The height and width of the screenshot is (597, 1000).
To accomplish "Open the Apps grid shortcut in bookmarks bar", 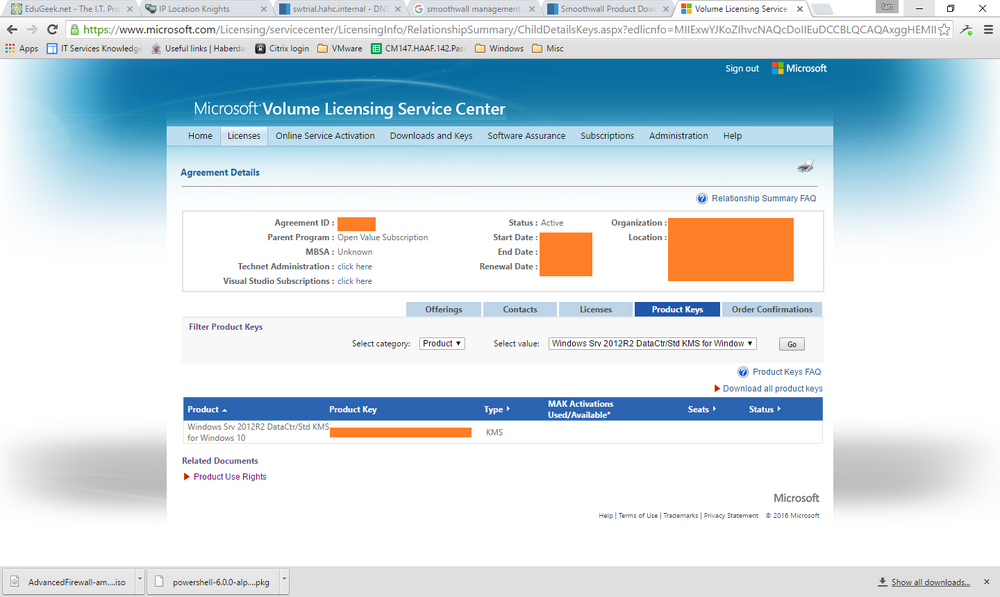I will (x=21, y=48).
